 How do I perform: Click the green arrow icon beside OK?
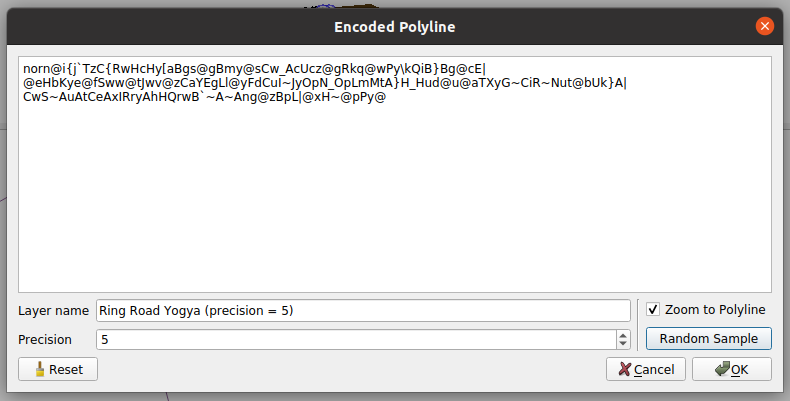722,369
